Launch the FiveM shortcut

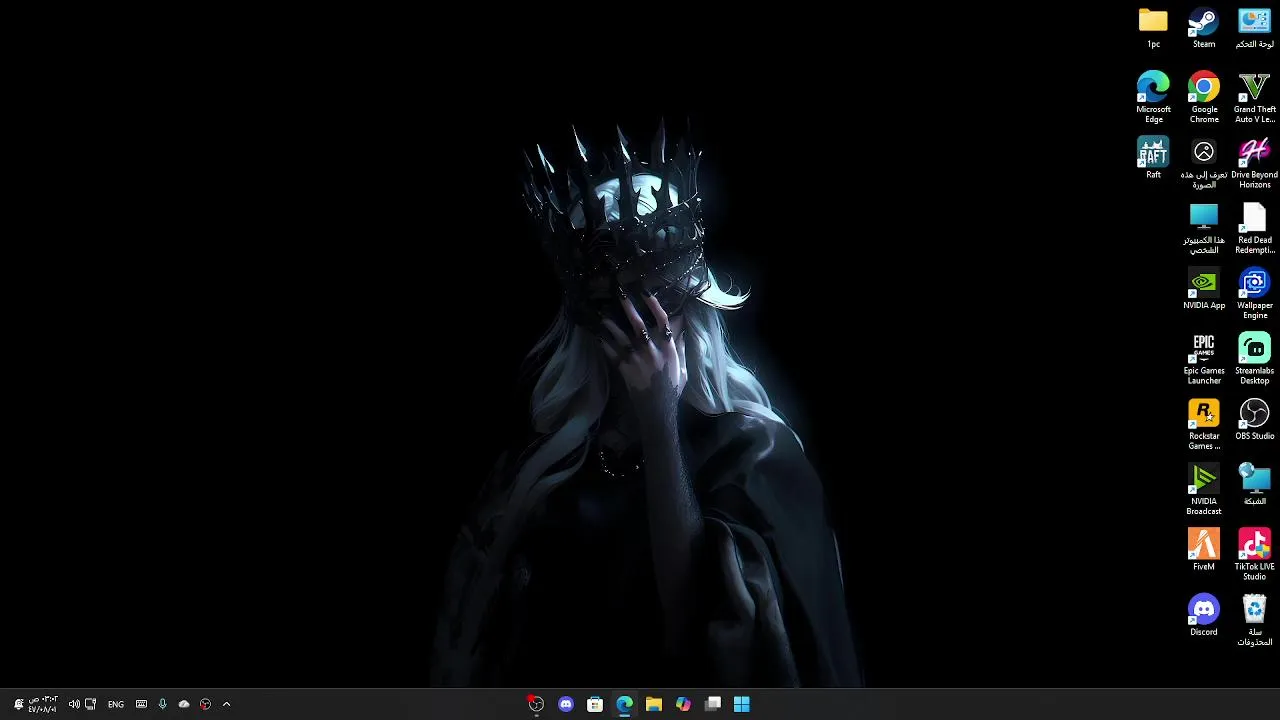[x=1204, y=550]
